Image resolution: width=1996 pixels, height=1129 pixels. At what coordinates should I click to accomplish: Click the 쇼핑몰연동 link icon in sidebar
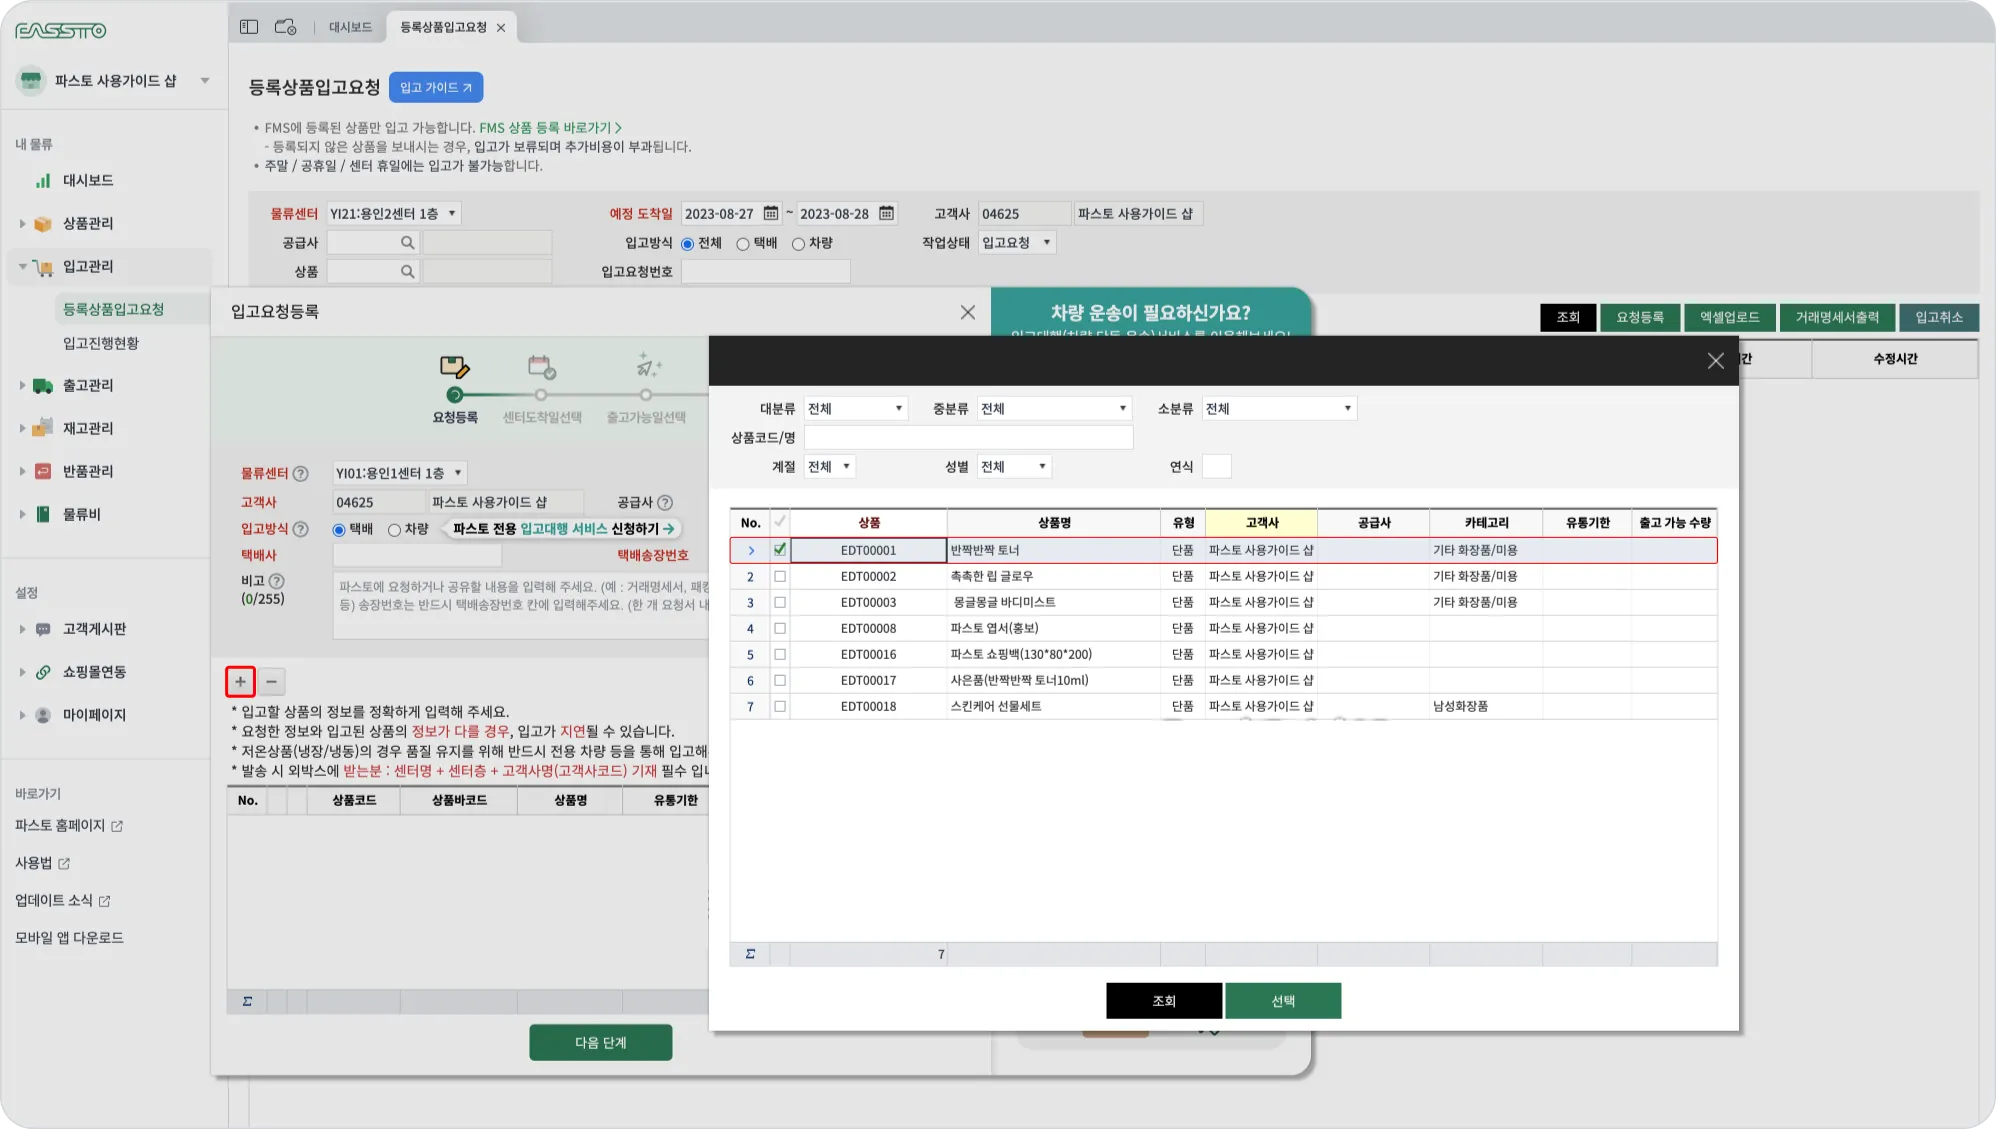(x=43, y=672)
